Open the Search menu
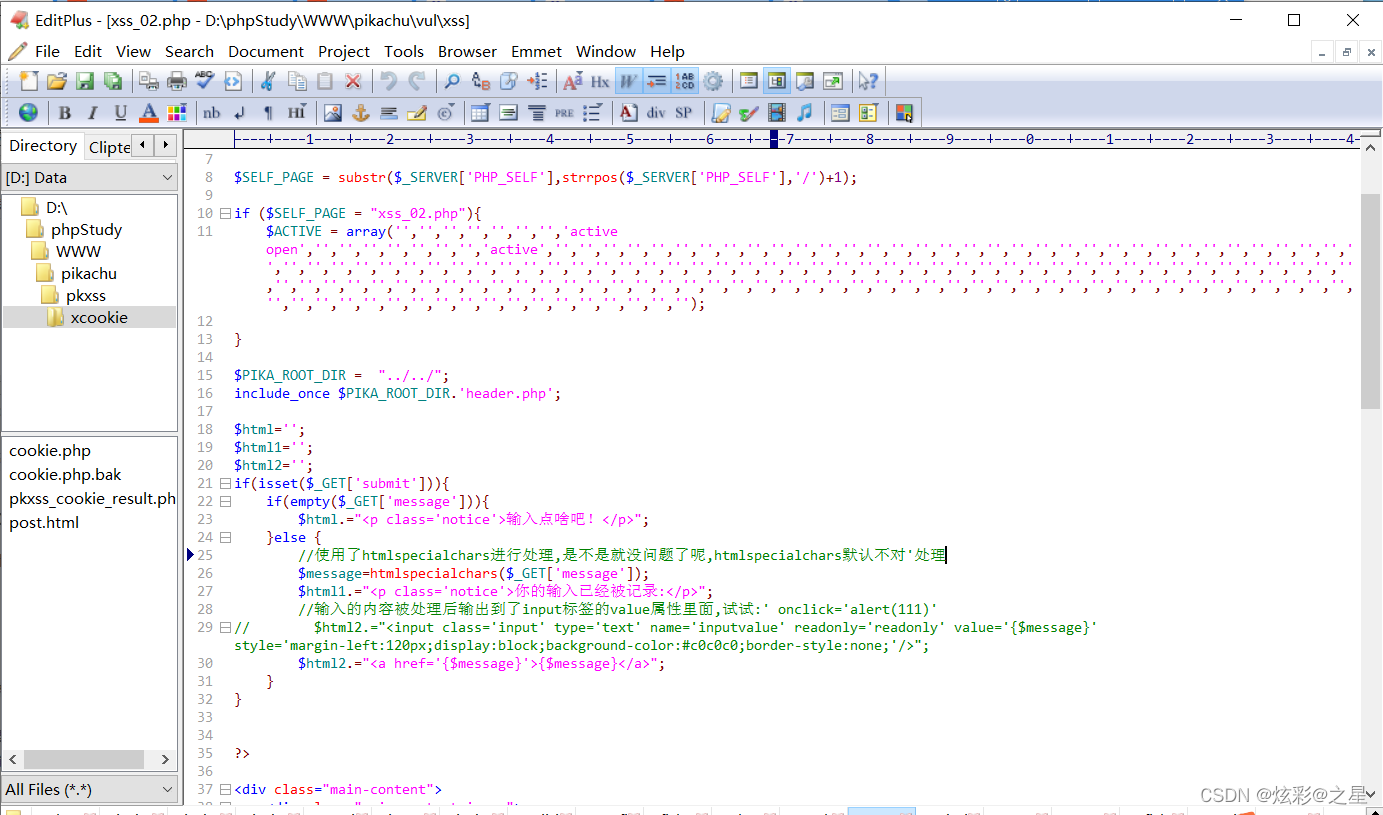Viewport: 1383px width, 815px height. 189,51
